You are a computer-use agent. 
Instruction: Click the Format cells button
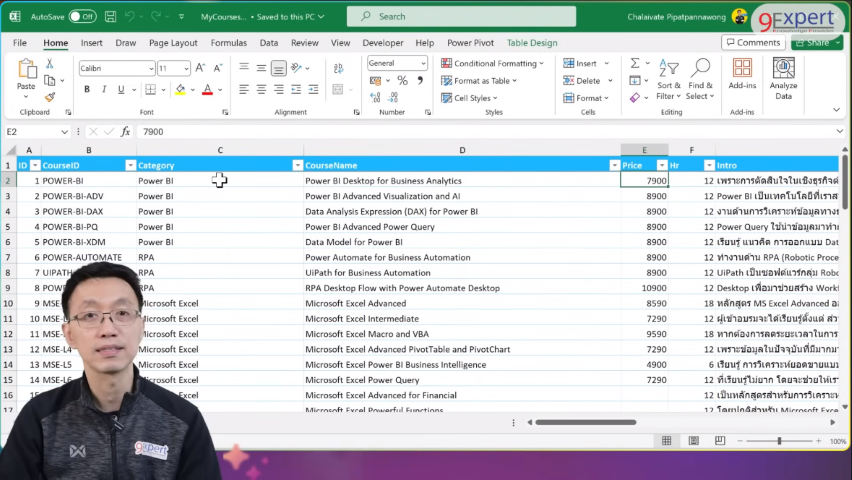coord(586,98)
